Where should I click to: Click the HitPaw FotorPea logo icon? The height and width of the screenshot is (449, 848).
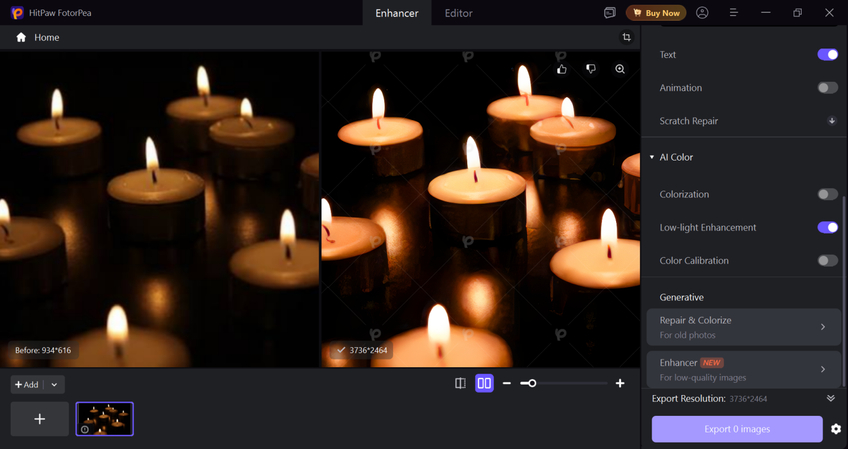(x=17, y=13)
